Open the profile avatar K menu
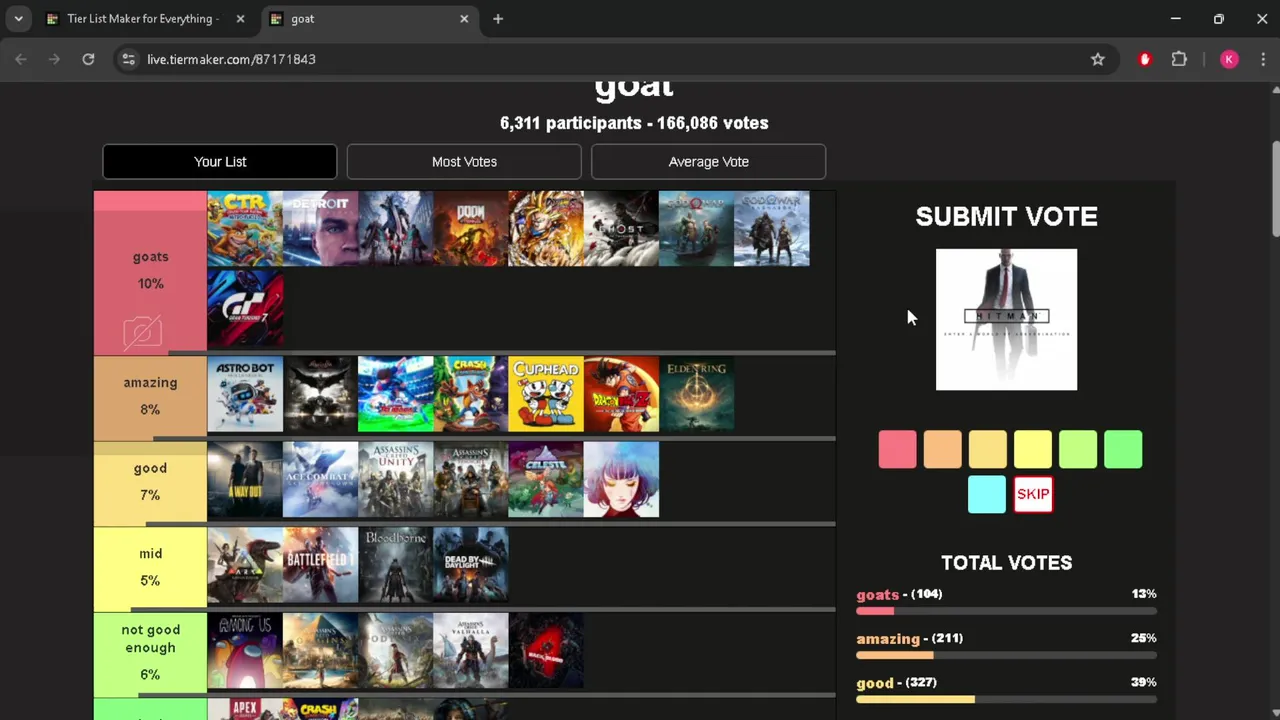 point(1229,59)
